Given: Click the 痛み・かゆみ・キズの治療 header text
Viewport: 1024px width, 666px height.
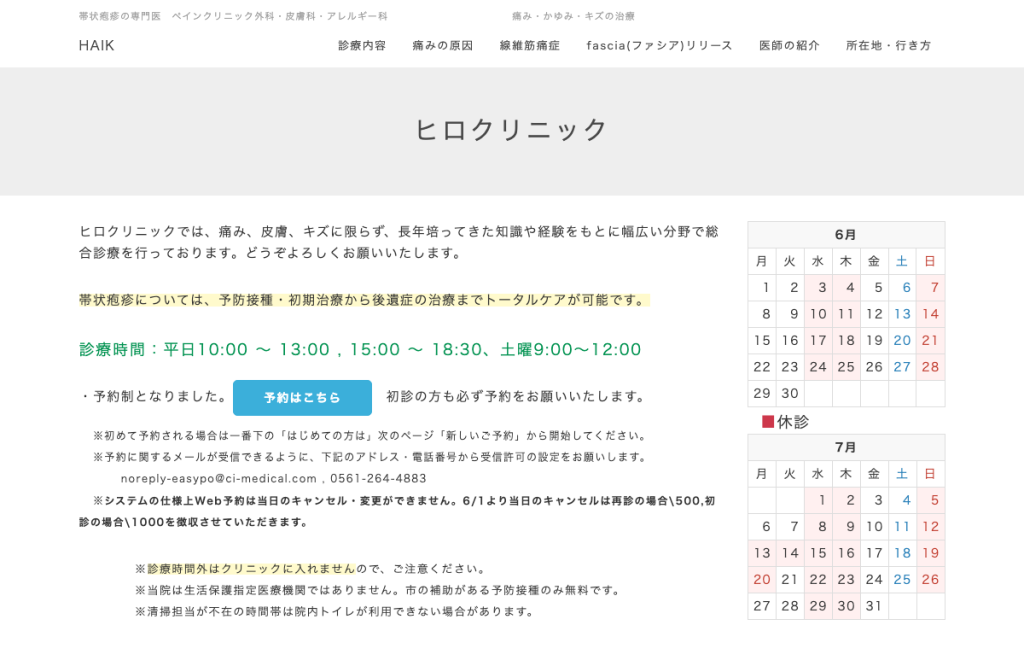Looking at the screenshot, I should (573, 16).
